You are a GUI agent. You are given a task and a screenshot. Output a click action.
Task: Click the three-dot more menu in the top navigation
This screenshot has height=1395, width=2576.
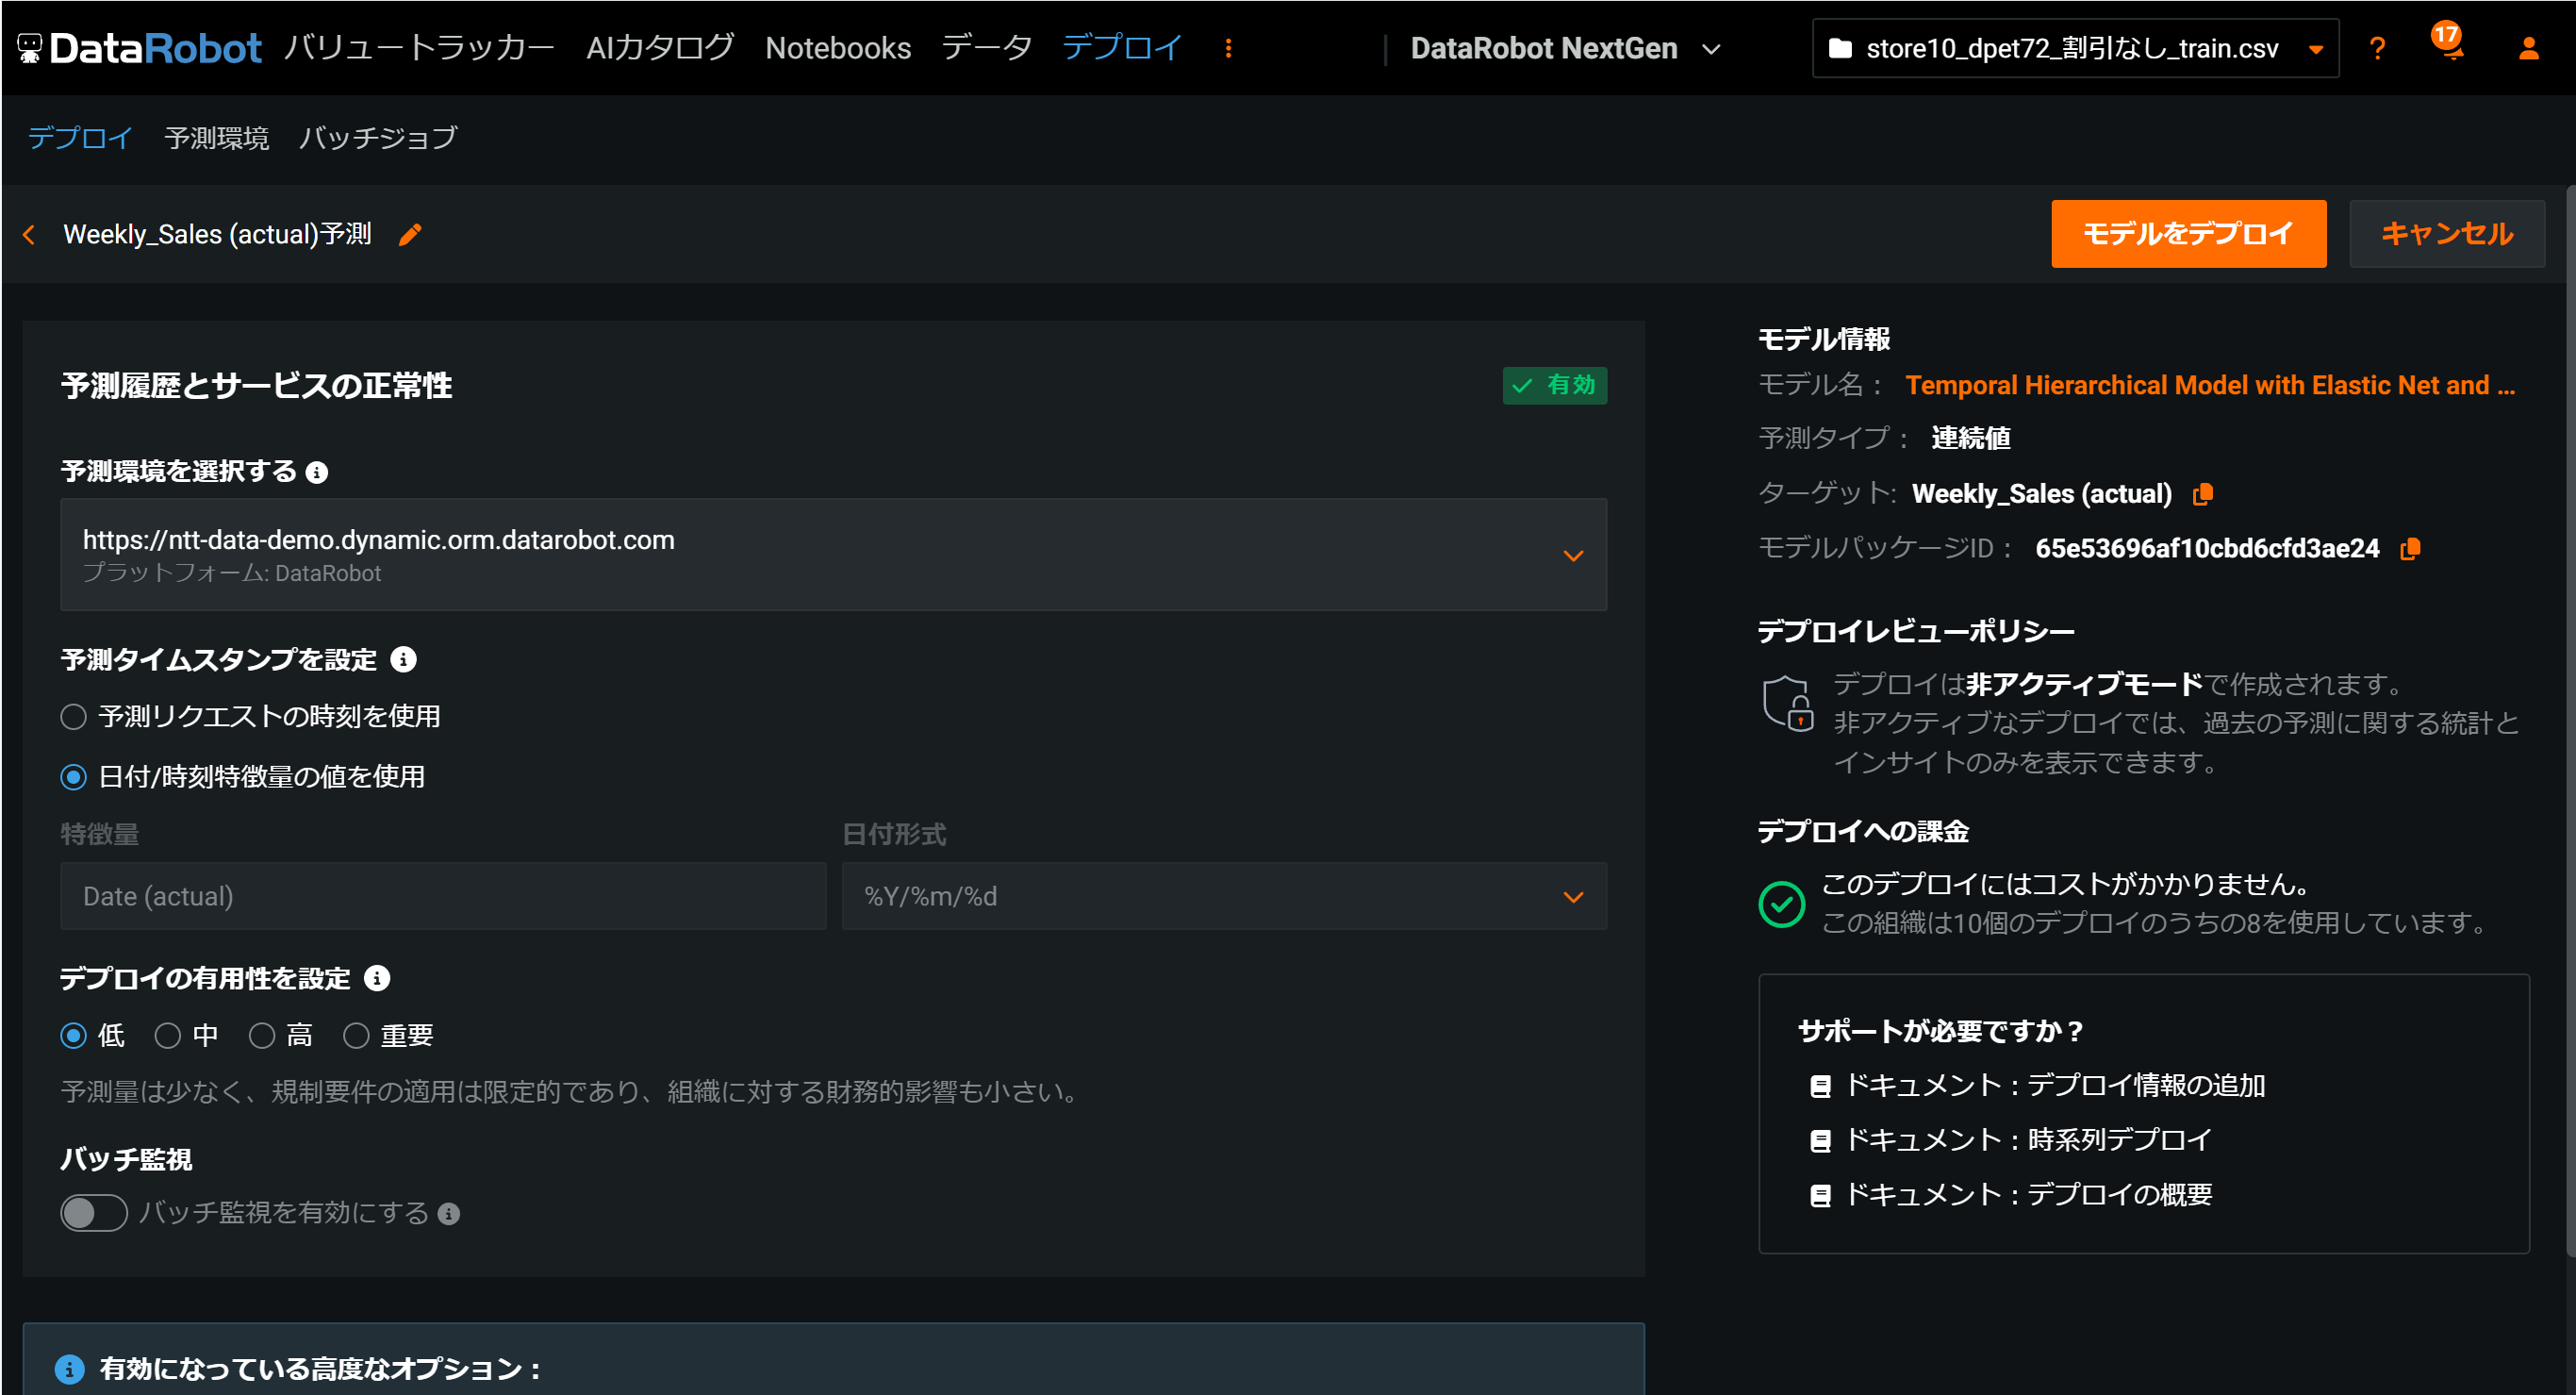pyautogui.click(x=1228, y=48)
